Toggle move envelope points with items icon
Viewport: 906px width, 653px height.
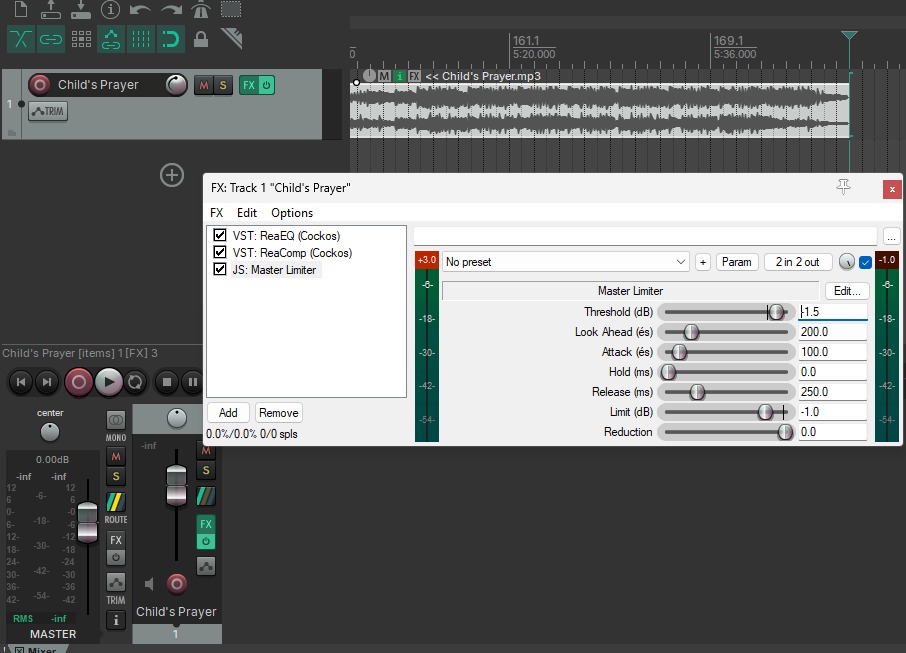point(111,39)
